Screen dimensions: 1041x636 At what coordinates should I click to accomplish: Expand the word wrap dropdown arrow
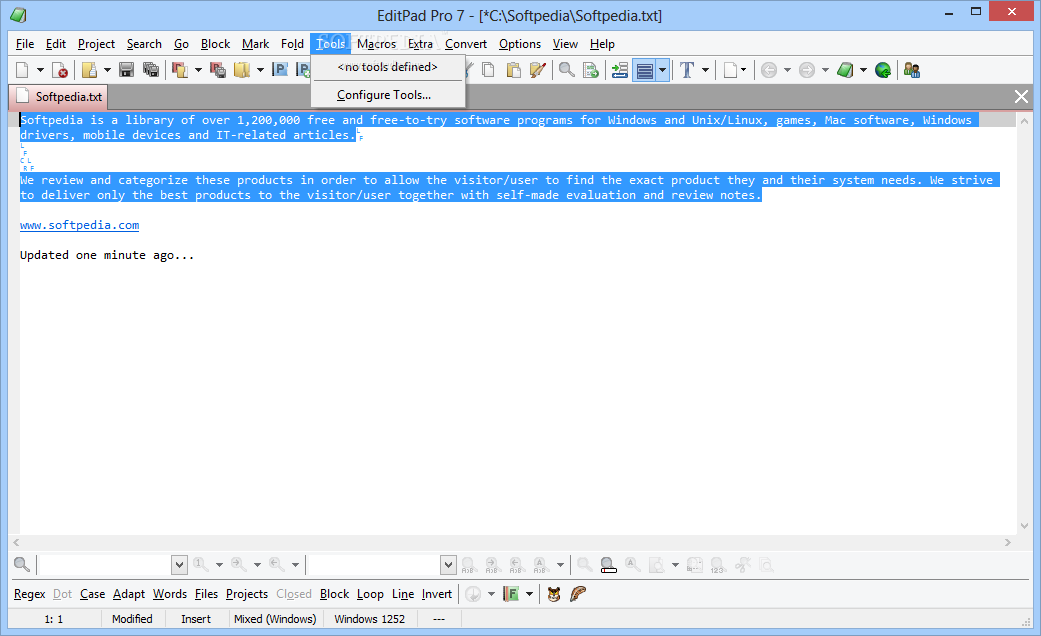663,70
